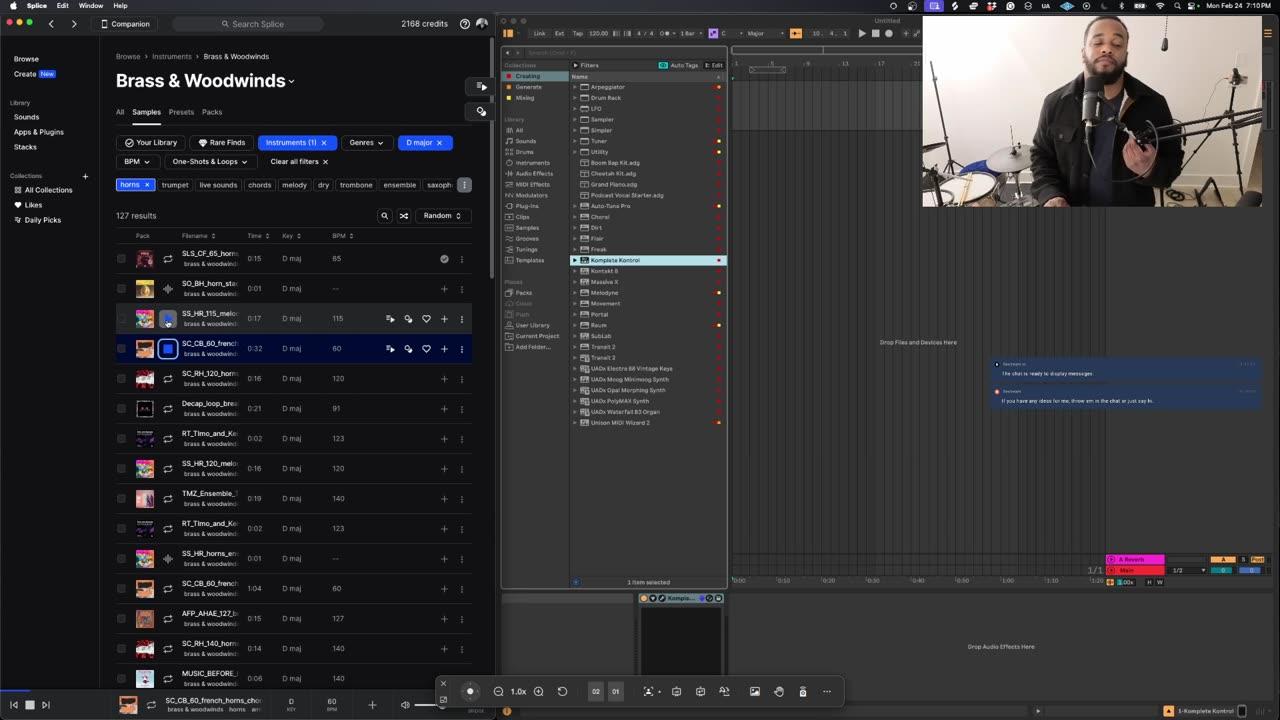1280x720 pixels.
Task: Navigate forward in Splice browser
Action: [x=74, y=24]
